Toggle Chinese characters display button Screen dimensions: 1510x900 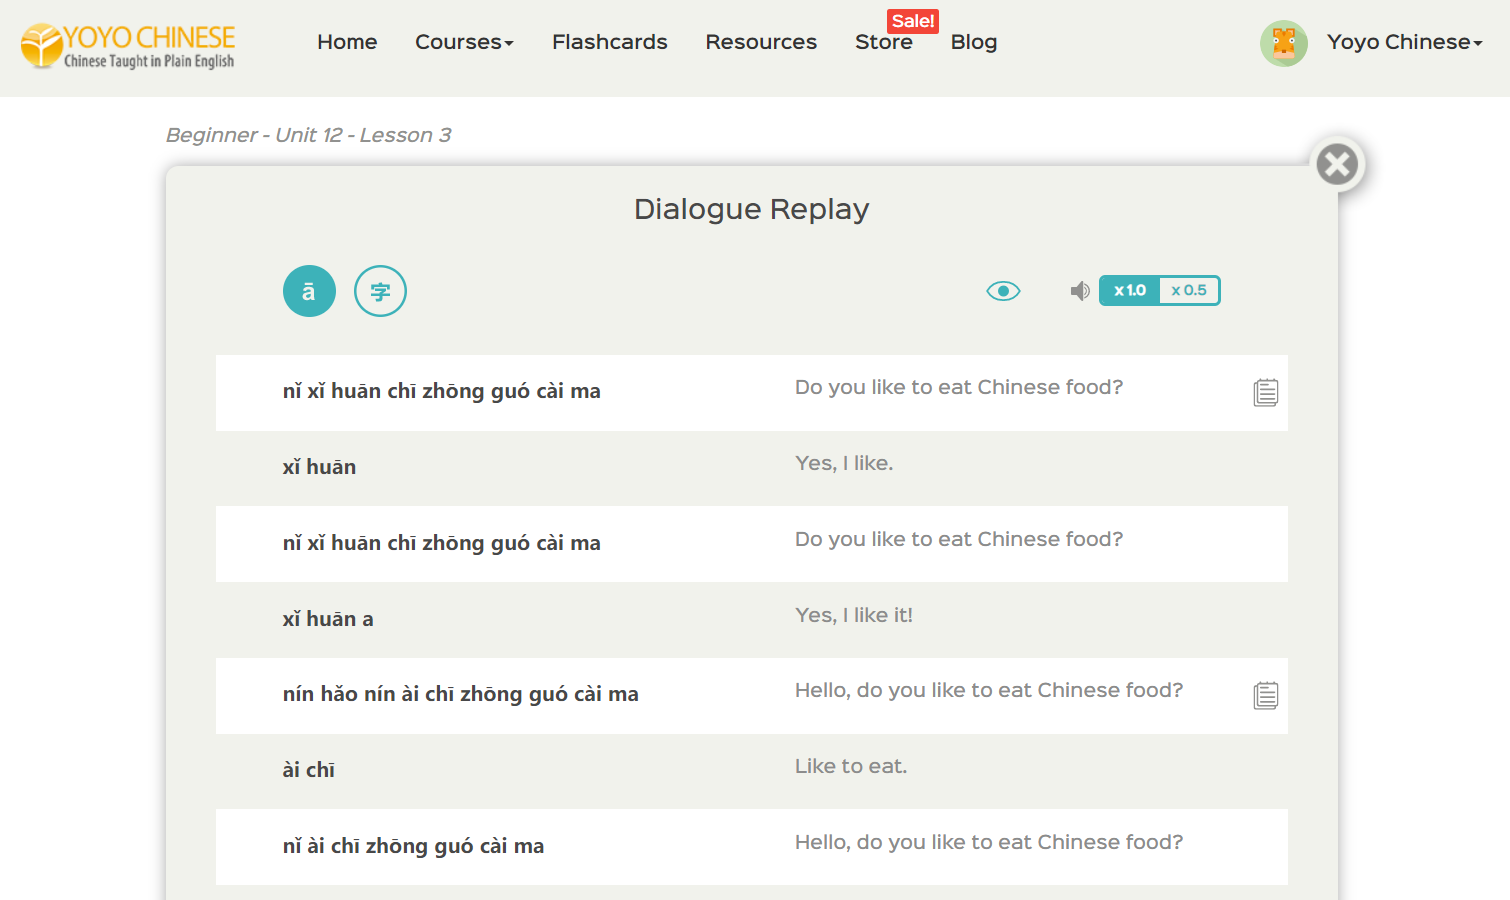(x=380, y=291)
